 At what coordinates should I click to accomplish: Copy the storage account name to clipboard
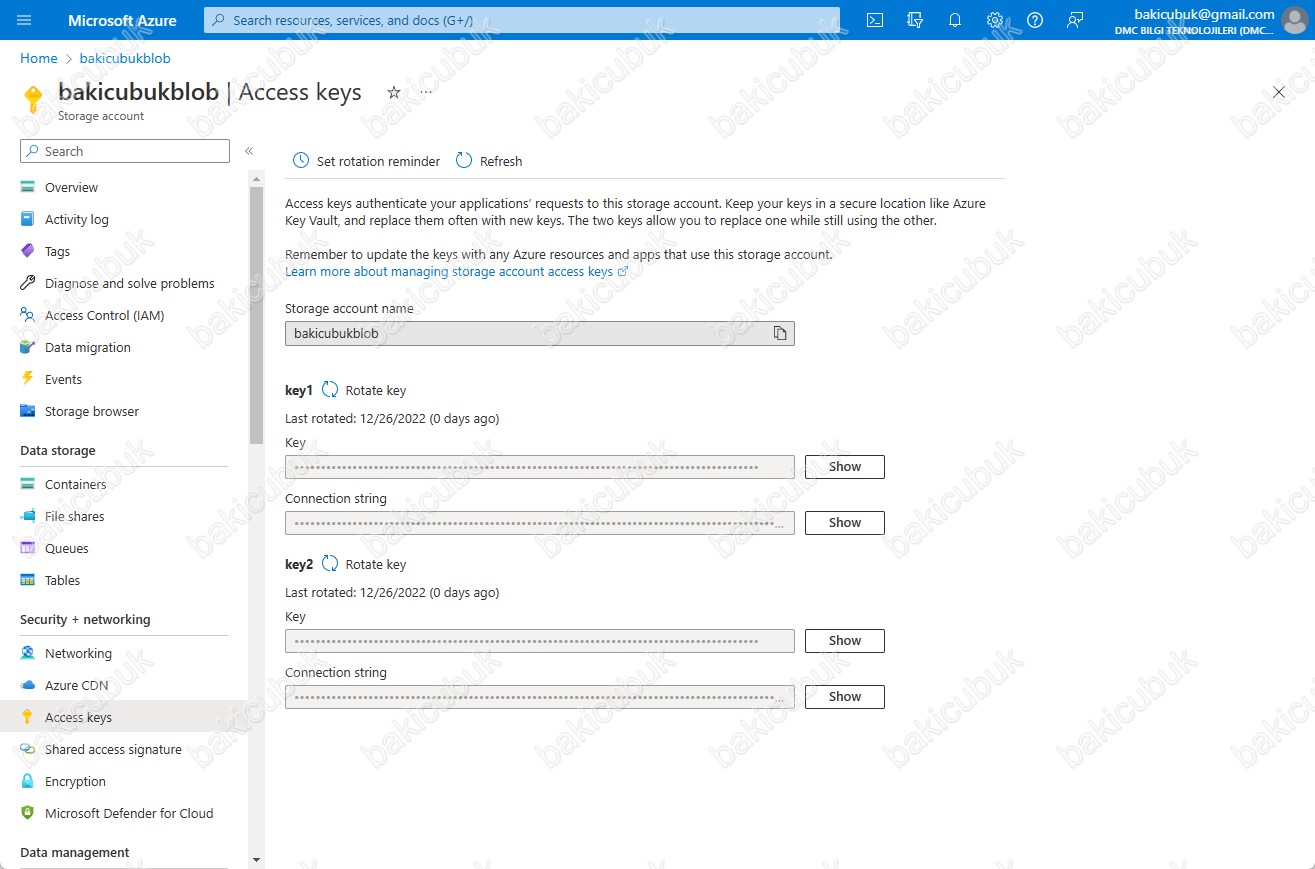(x=780, y=333)
